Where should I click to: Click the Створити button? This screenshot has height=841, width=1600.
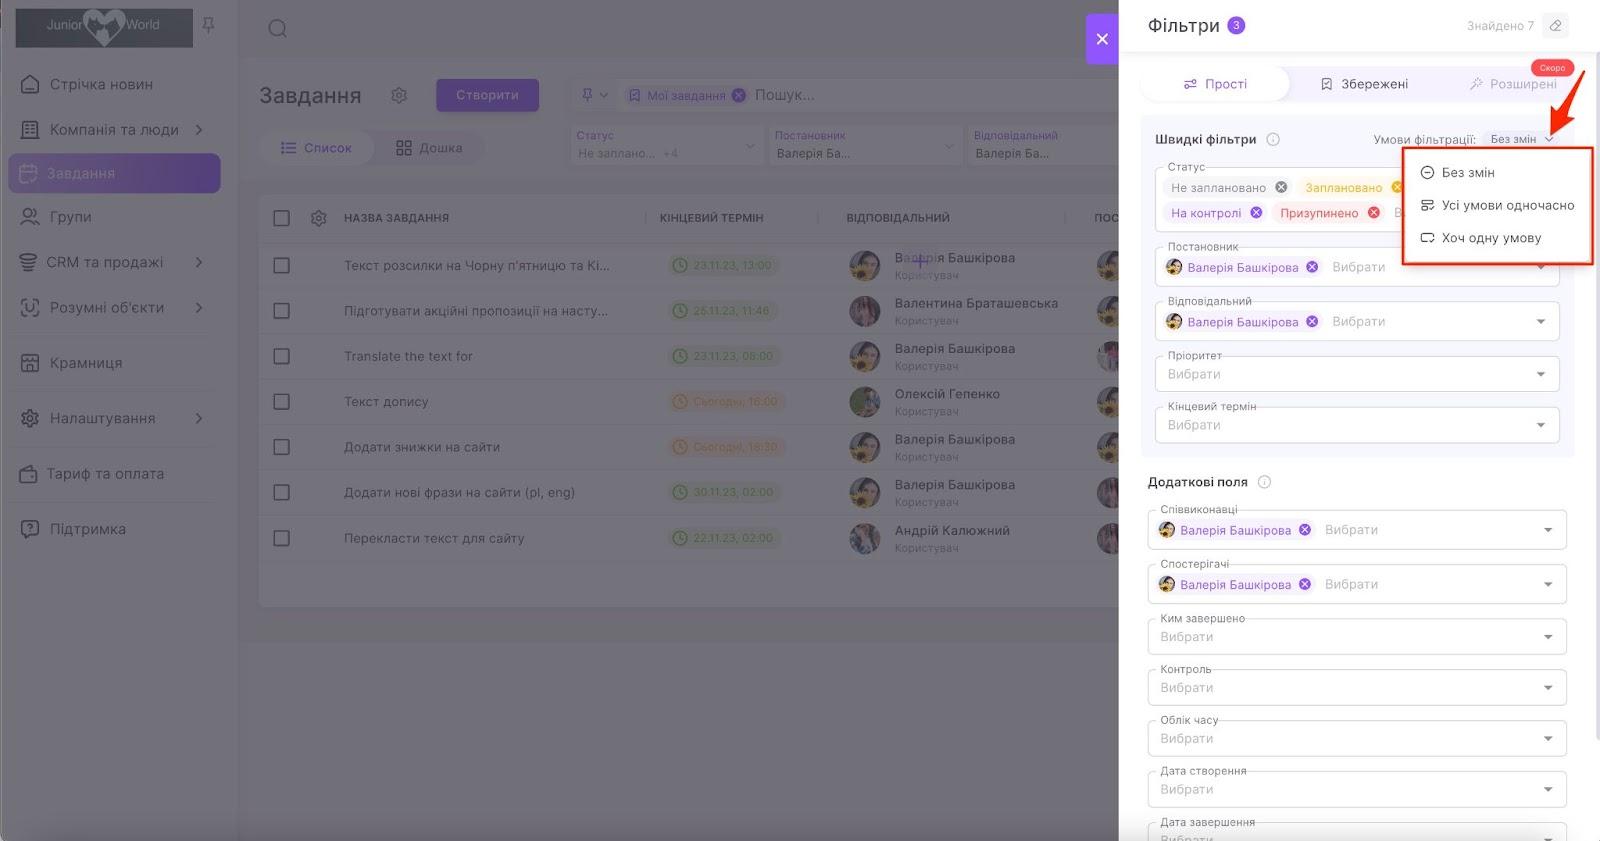(487, 95)
